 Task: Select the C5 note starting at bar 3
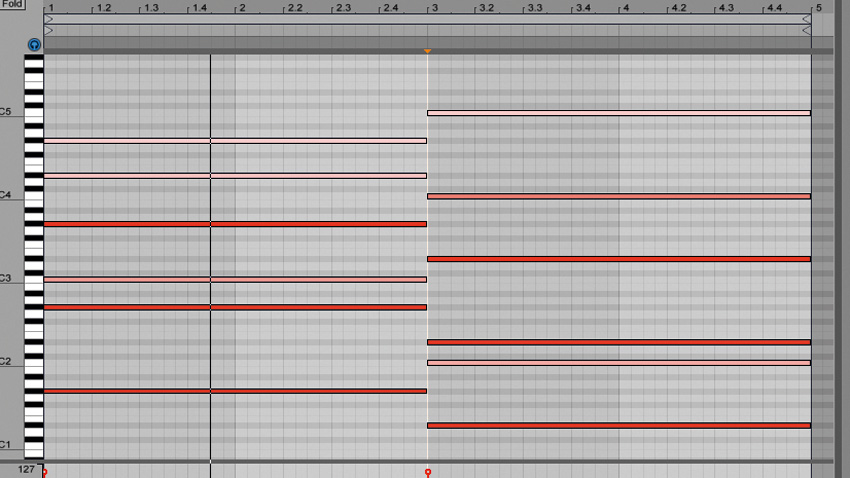click(x=619, y=113)
